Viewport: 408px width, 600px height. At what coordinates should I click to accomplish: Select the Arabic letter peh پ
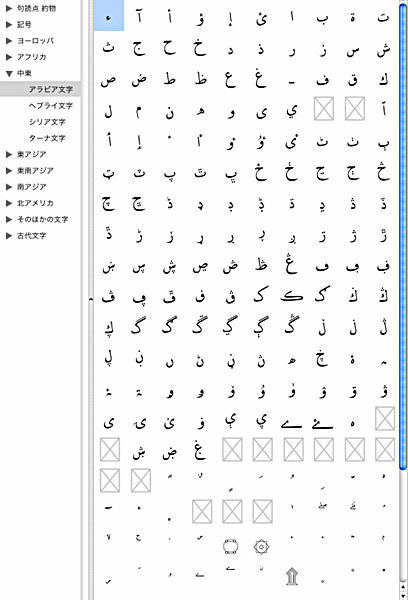[169, 174]
